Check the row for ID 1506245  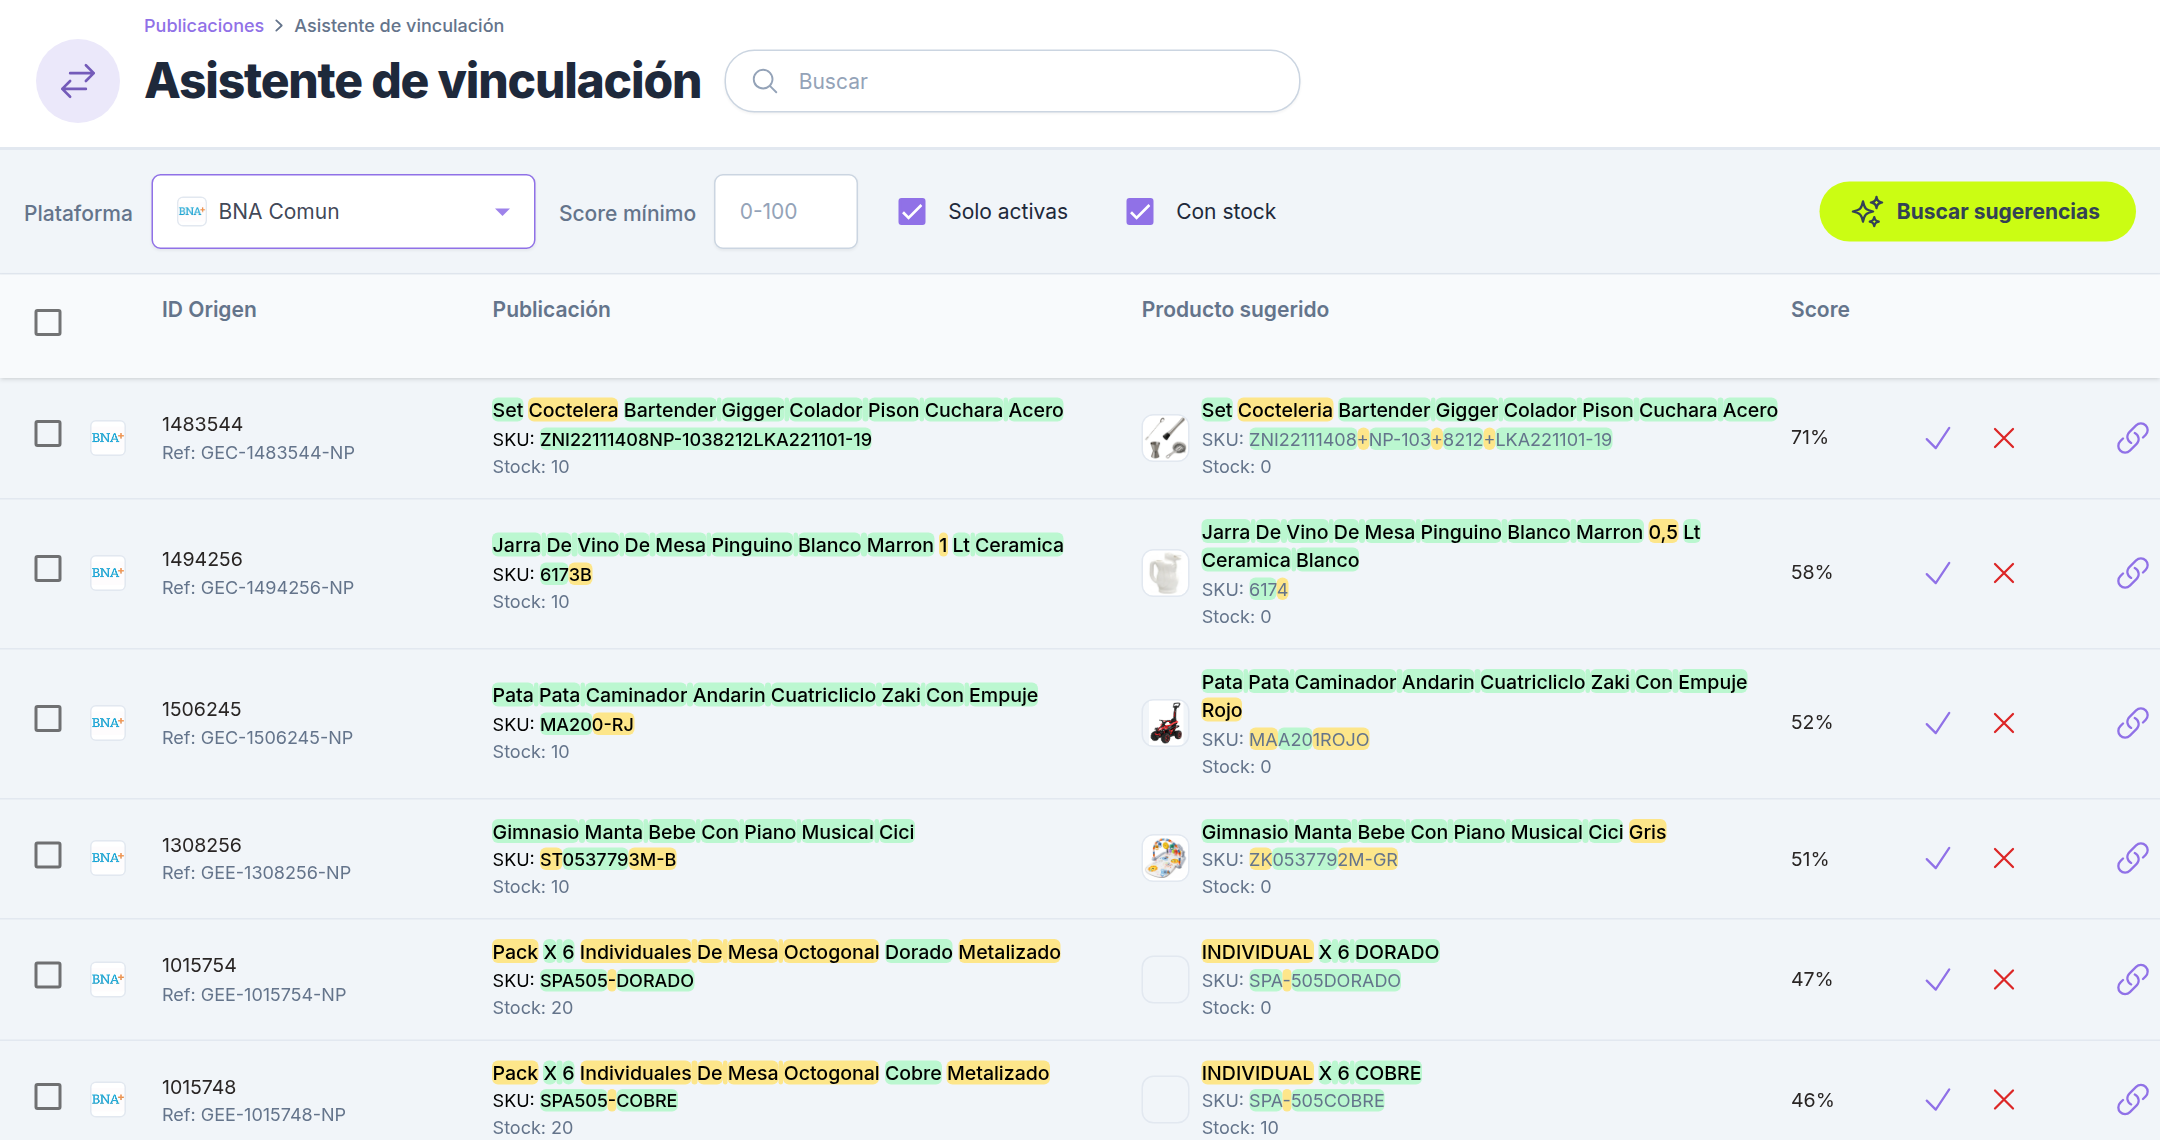48,718
